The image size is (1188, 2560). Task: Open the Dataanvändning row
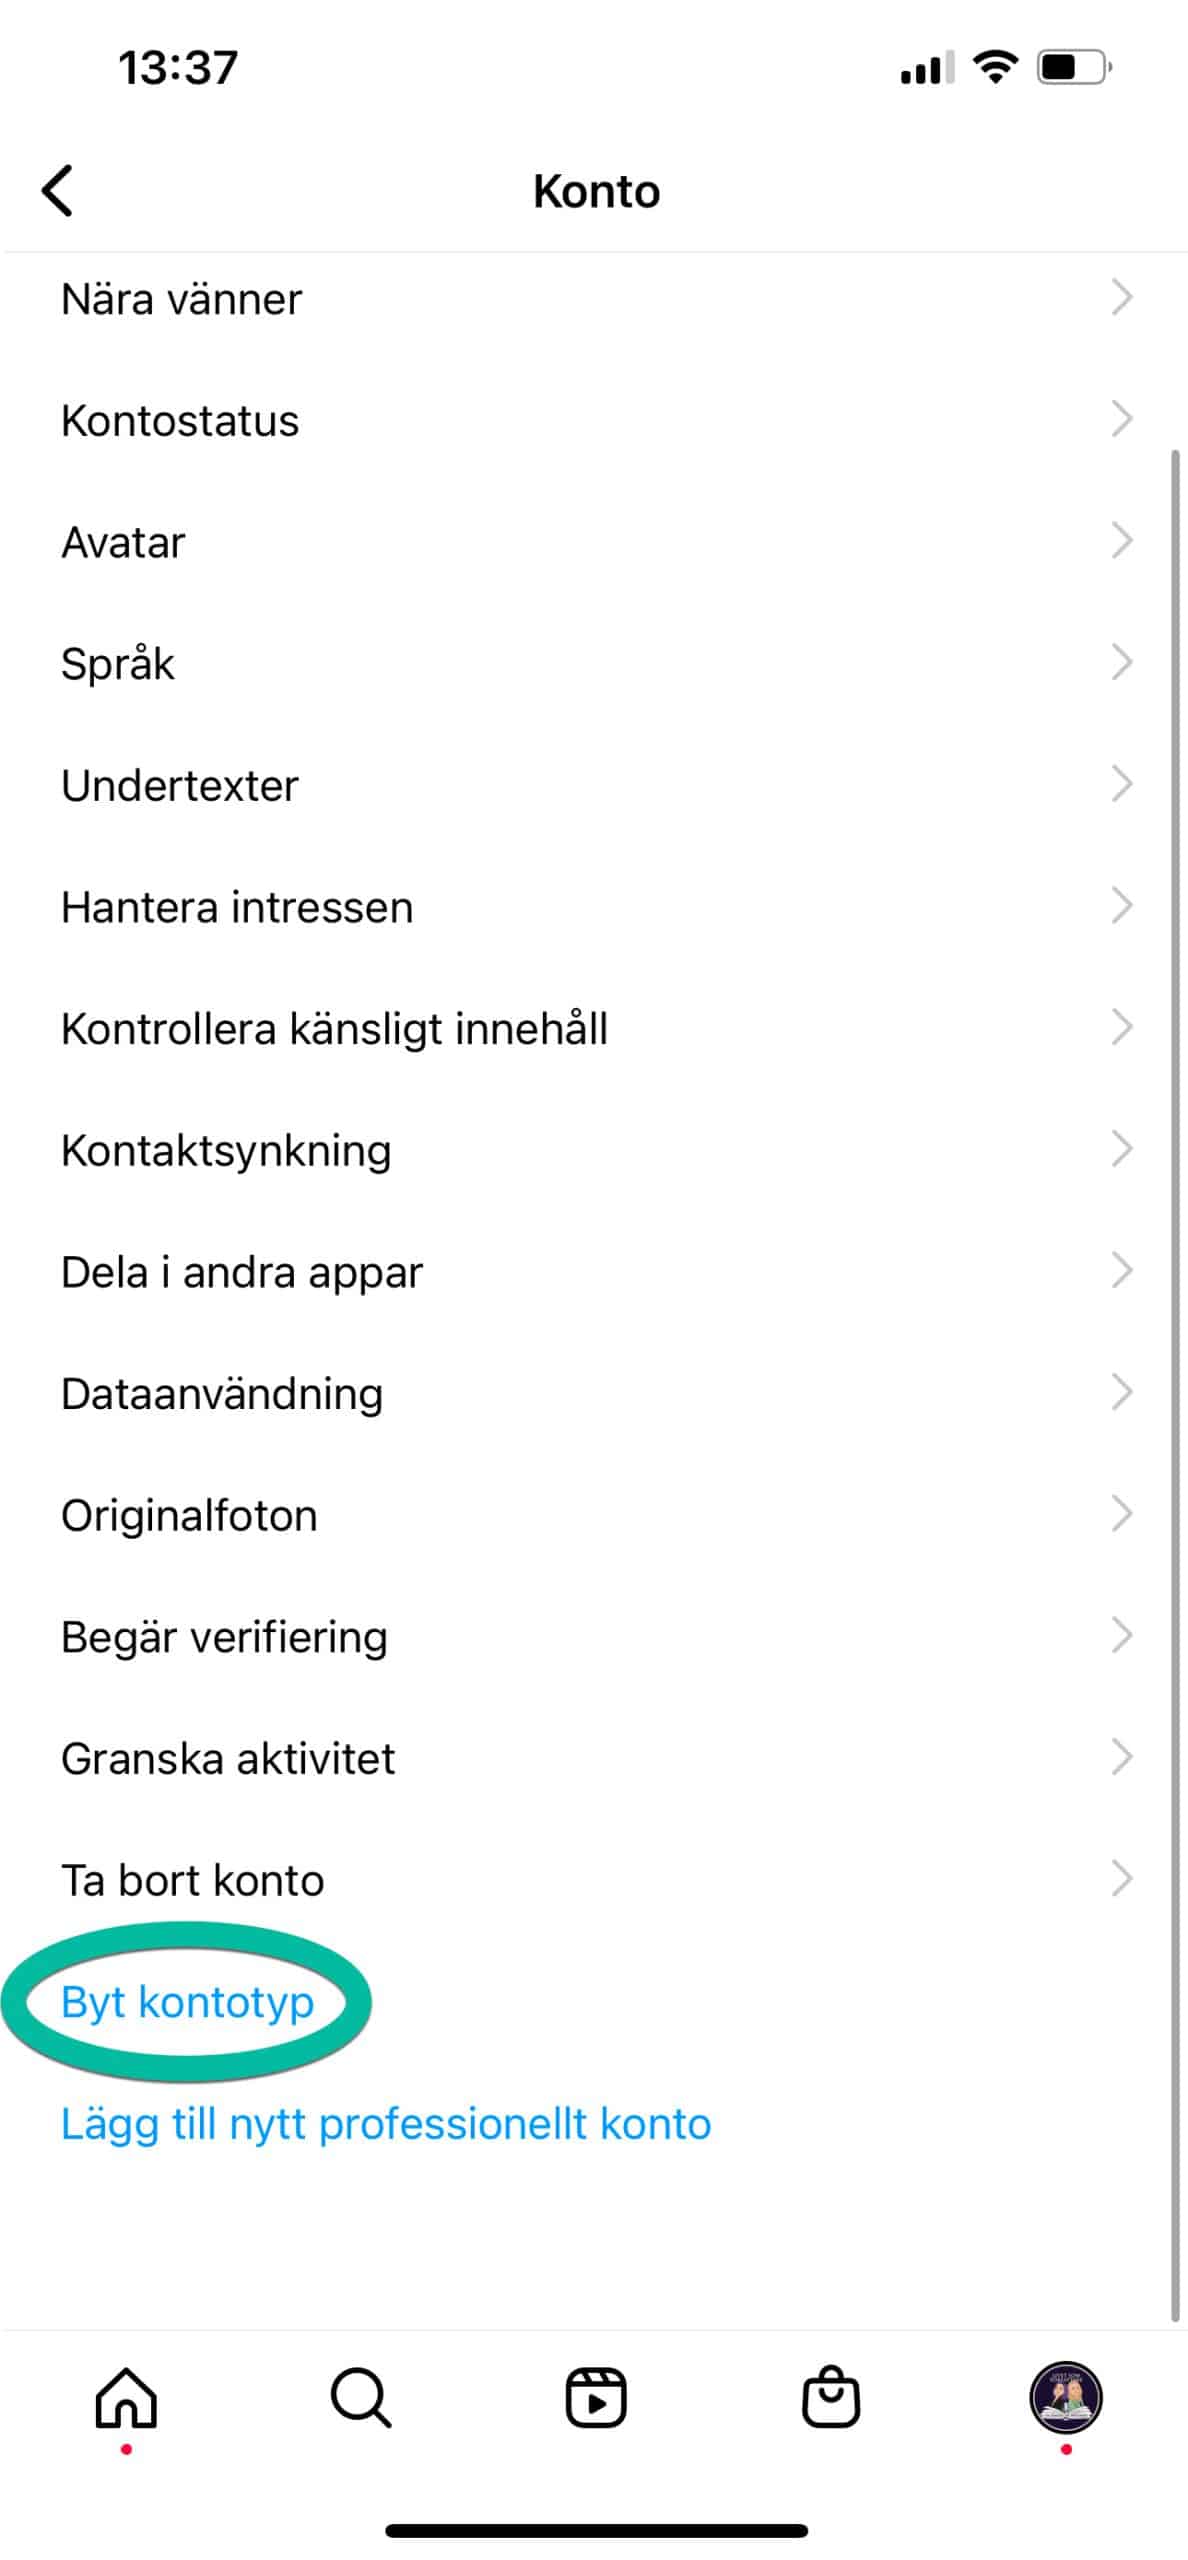(x=222, y=1392)
